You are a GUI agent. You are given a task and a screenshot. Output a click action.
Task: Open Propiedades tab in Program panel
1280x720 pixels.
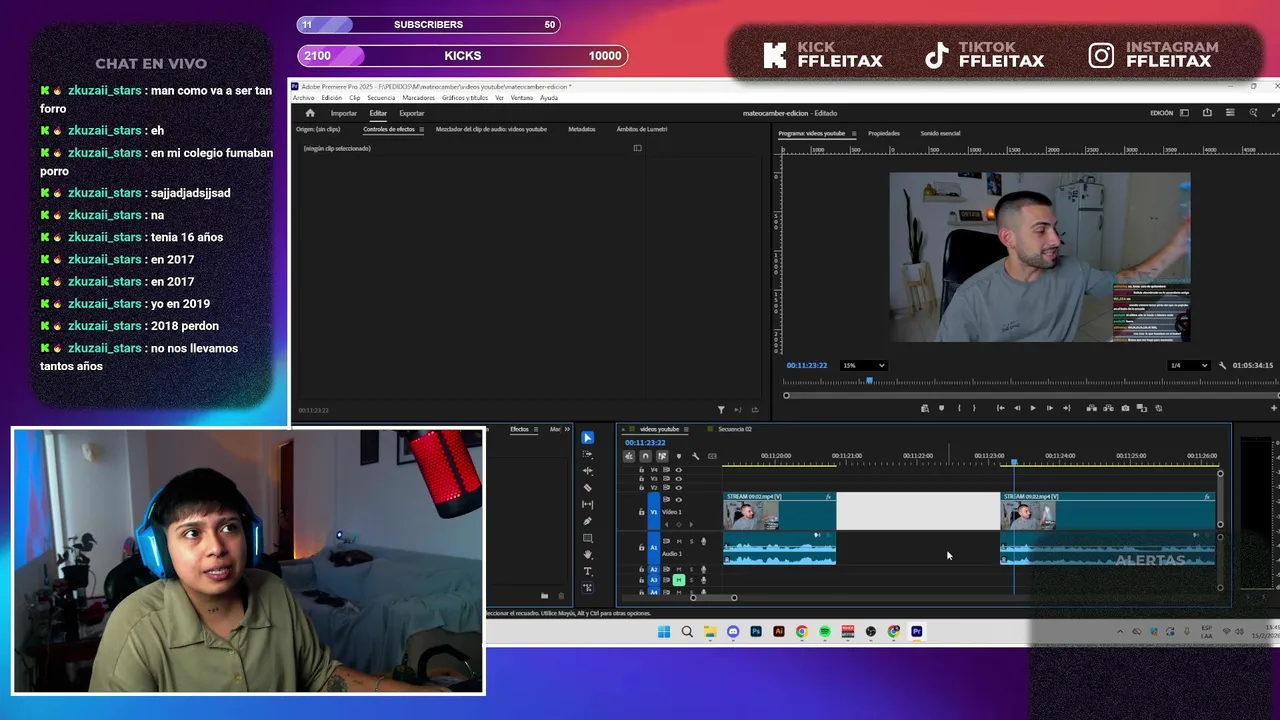point(884,134)
